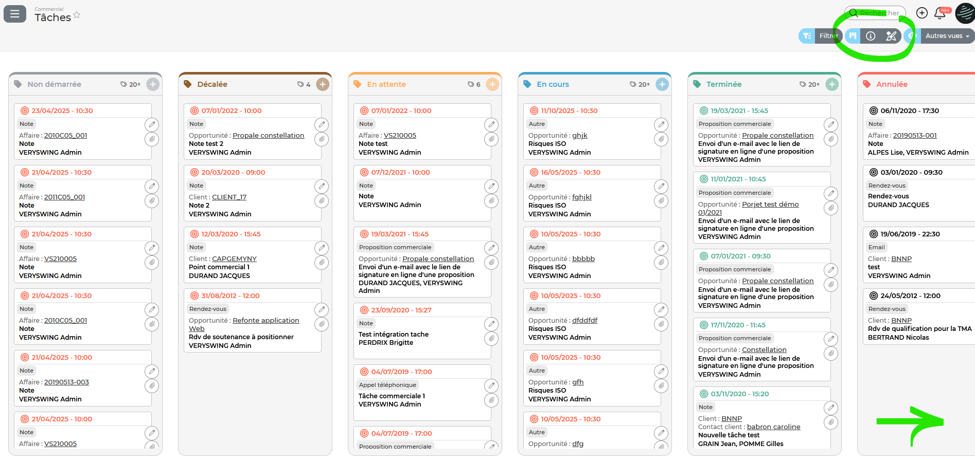
Task: Open the 20190513-001 affaire link
Action: pyautogui.click(x=915, y=136)
